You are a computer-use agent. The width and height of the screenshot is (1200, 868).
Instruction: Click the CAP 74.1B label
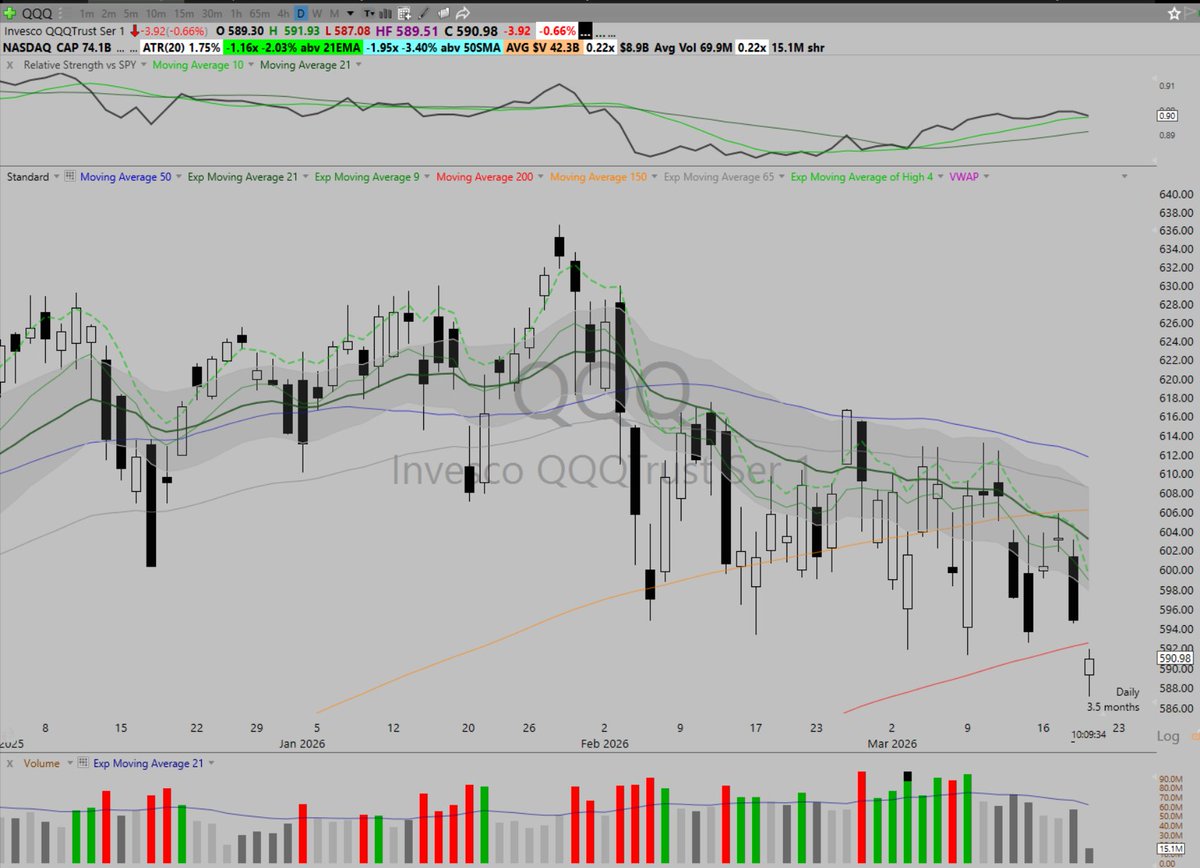(83, 48)
